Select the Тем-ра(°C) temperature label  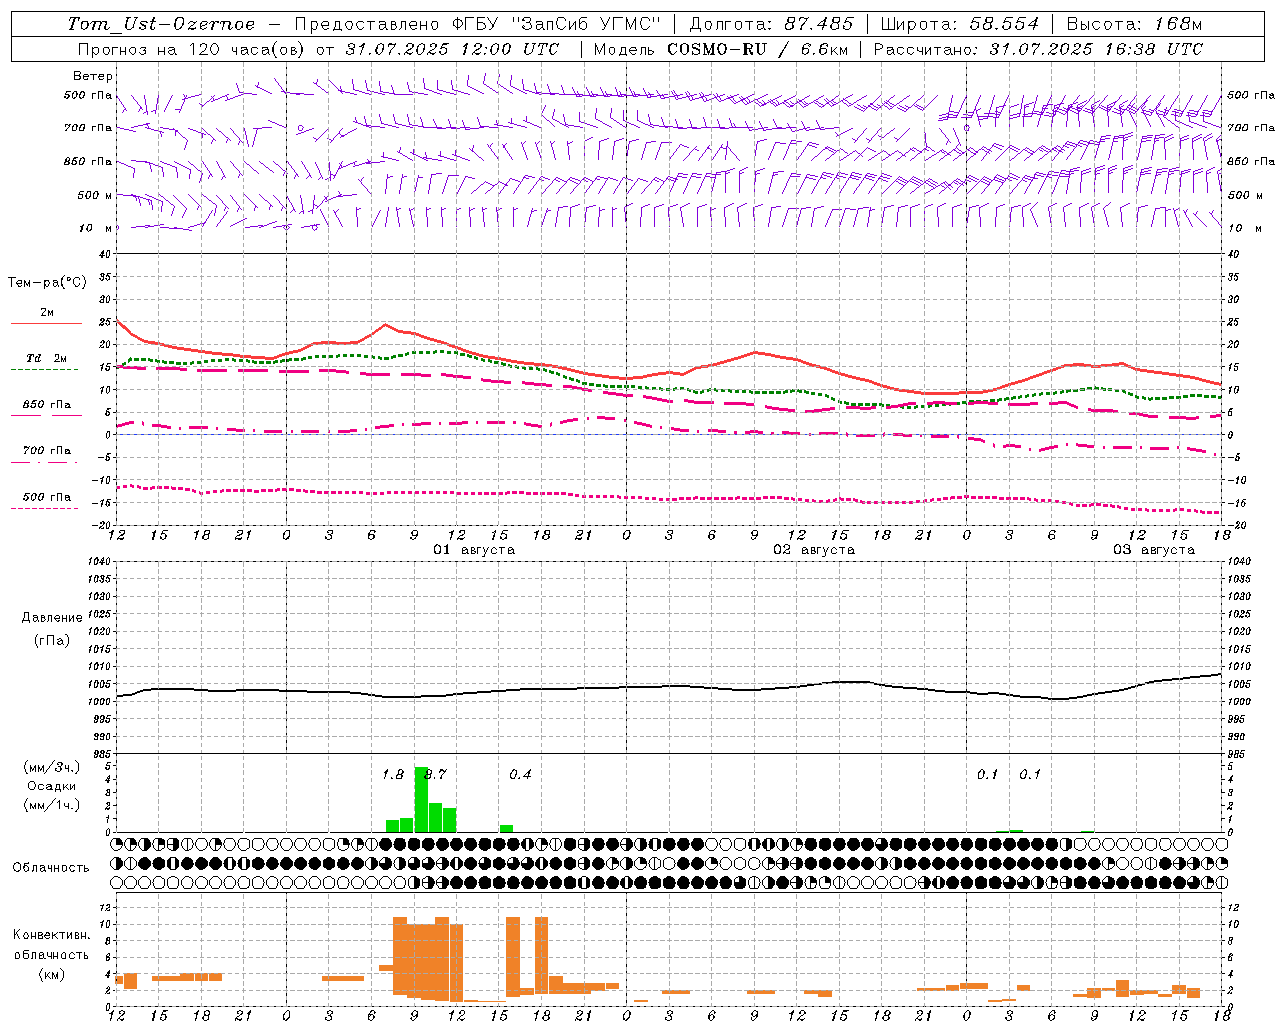tap(47, 283)
